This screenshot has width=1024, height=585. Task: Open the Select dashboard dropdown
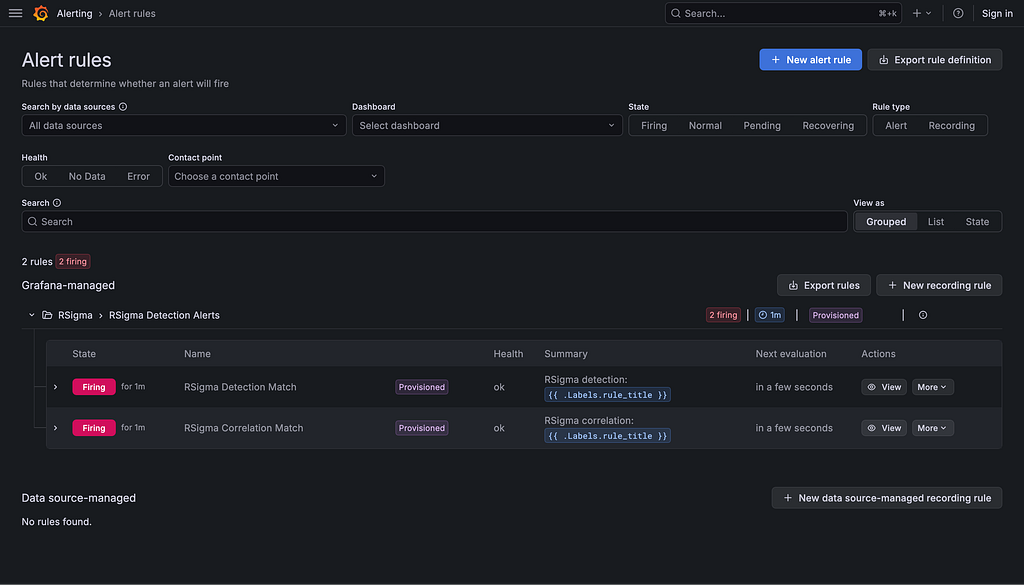click(487, 125)
